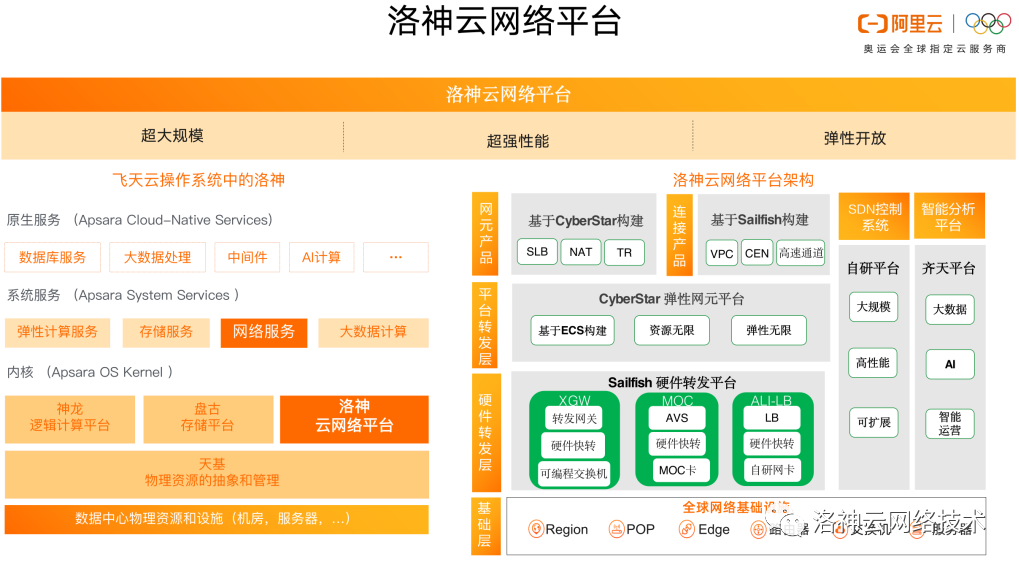
Task: Select the 高性能 box under 自研平台
Action: coord(873,363)
